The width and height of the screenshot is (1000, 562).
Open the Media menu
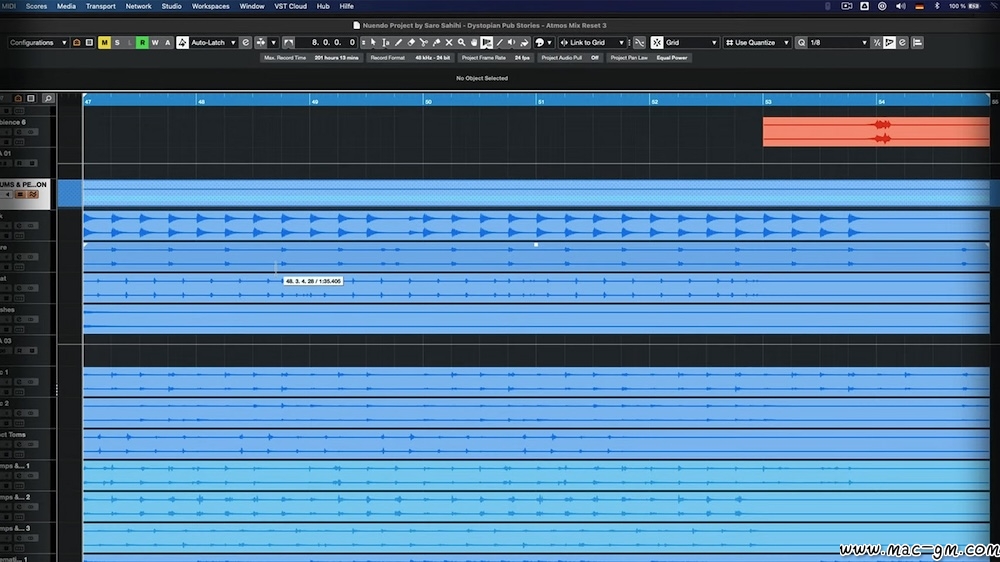pos(66,6)
